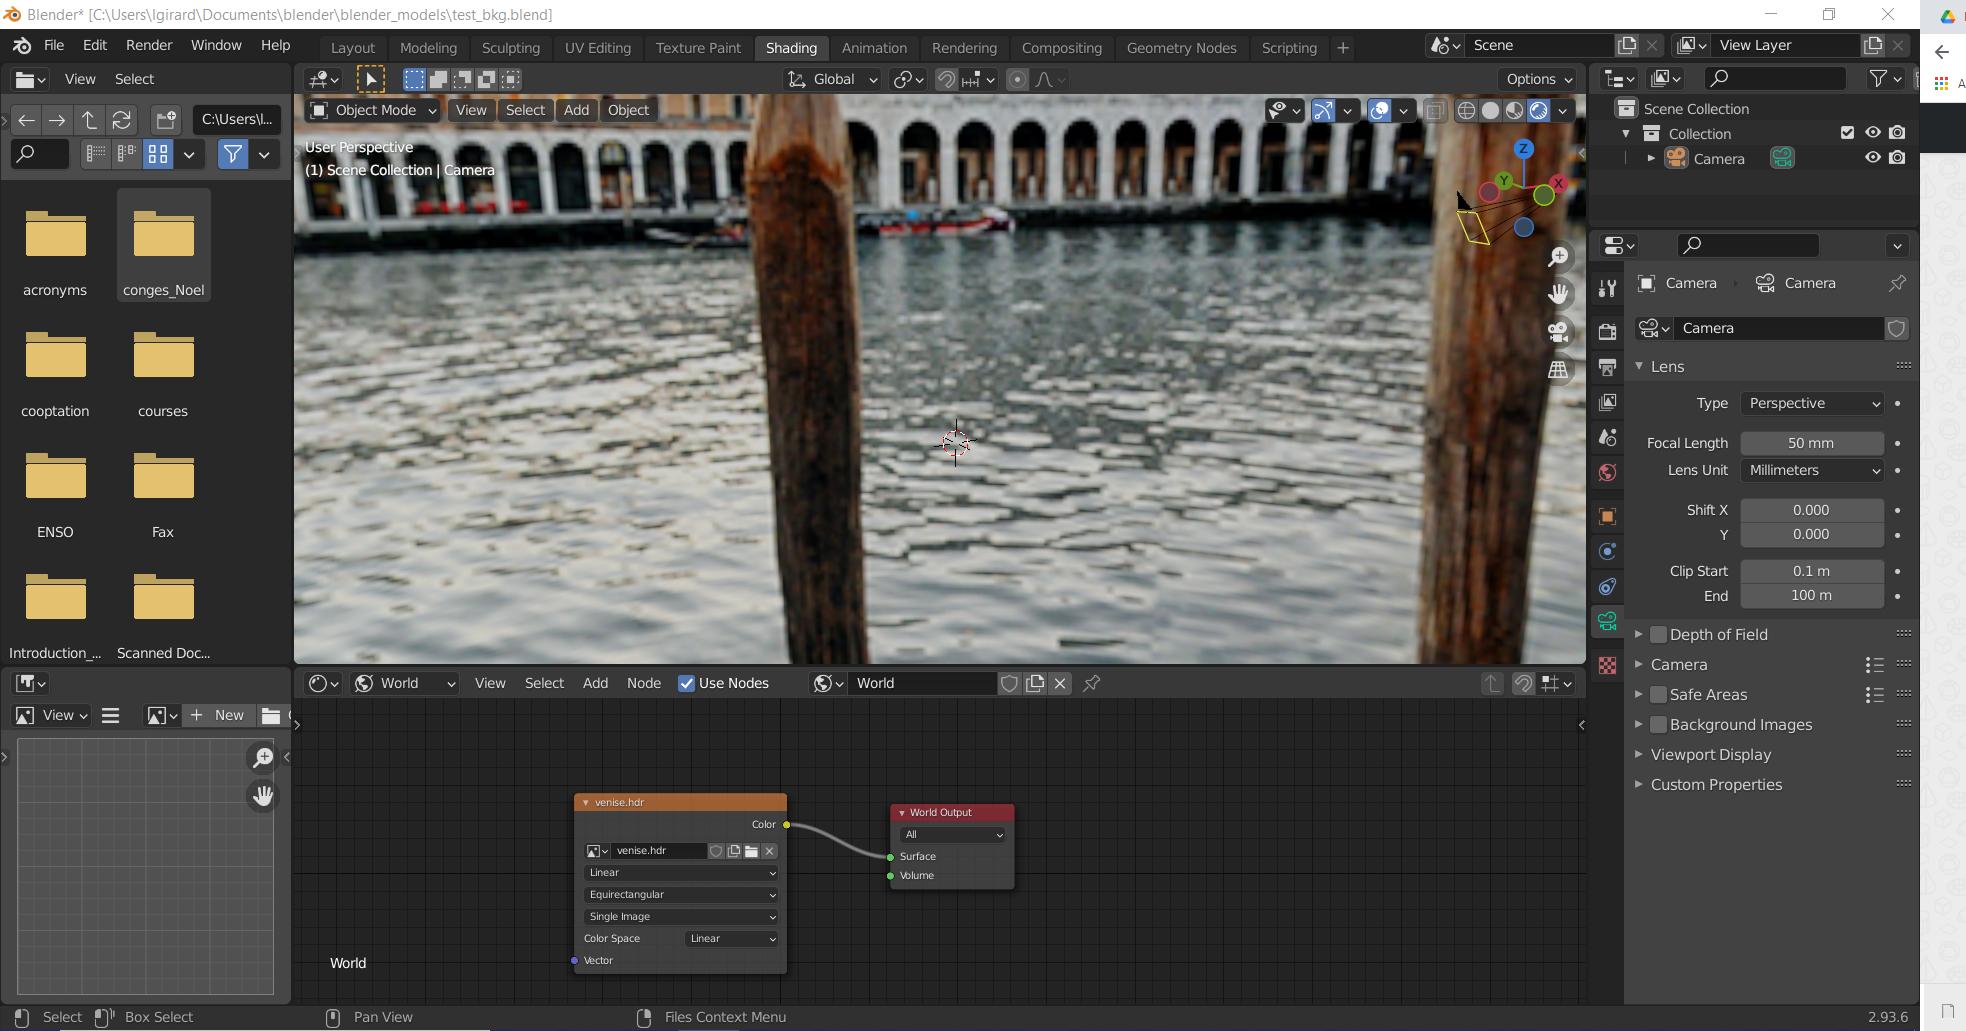The width and height of the screenshot is (1966, 1031).
Task: Click New image button in image editor
Action: (x=218, y=715)
